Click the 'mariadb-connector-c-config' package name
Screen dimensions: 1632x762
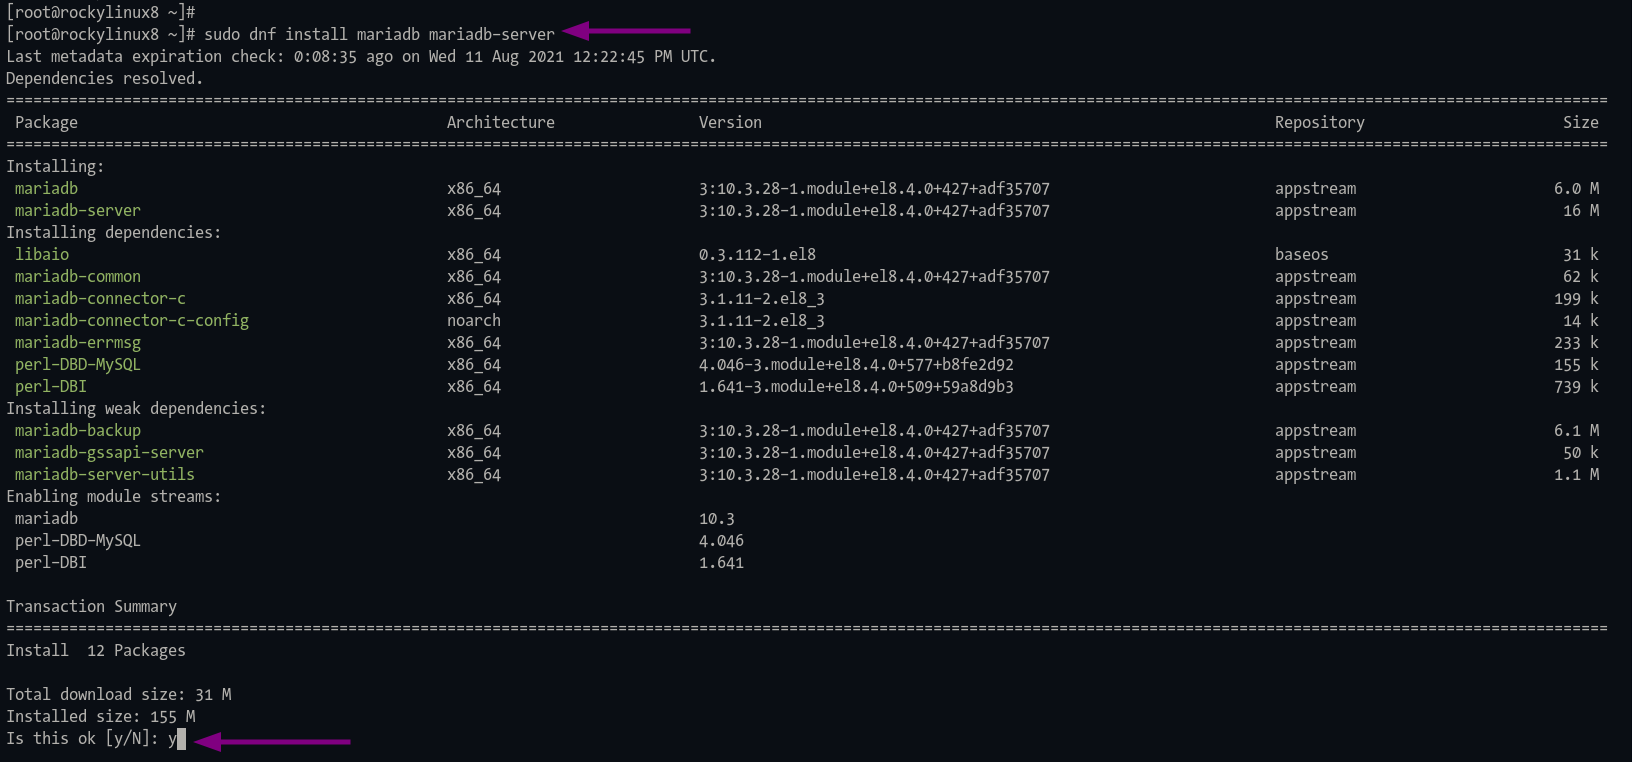(x=132, y=320)
